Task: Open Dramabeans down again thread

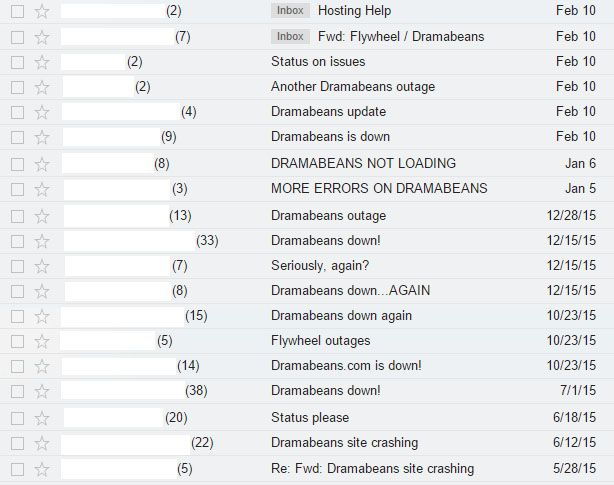Action: (341, 316)
